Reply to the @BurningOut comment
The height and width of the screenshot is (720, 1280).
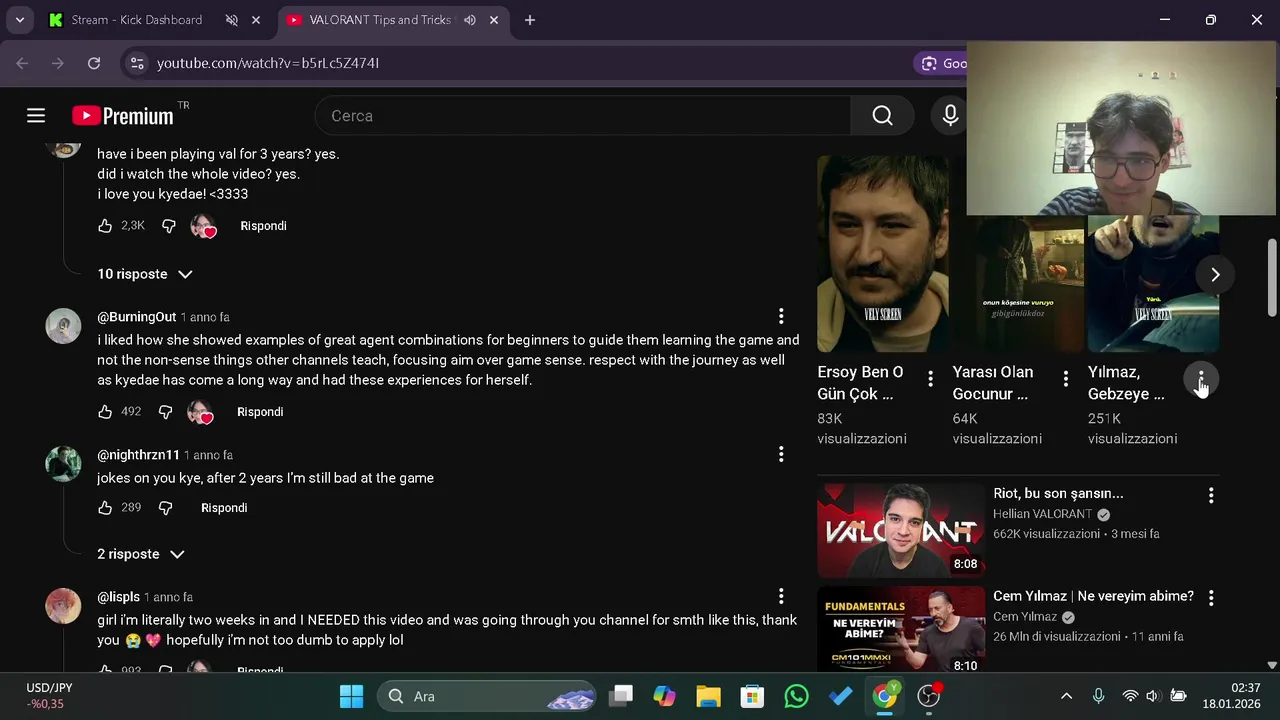(260, 412)
